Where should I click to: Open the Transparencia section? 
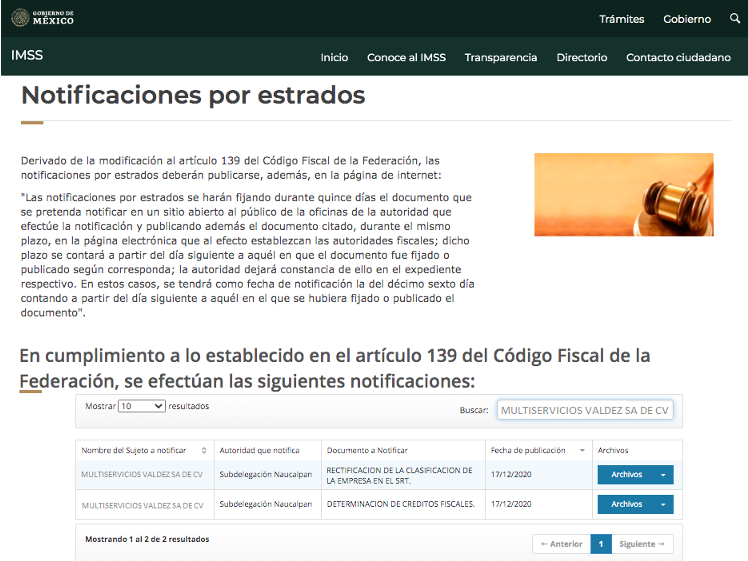pos(500,57)
